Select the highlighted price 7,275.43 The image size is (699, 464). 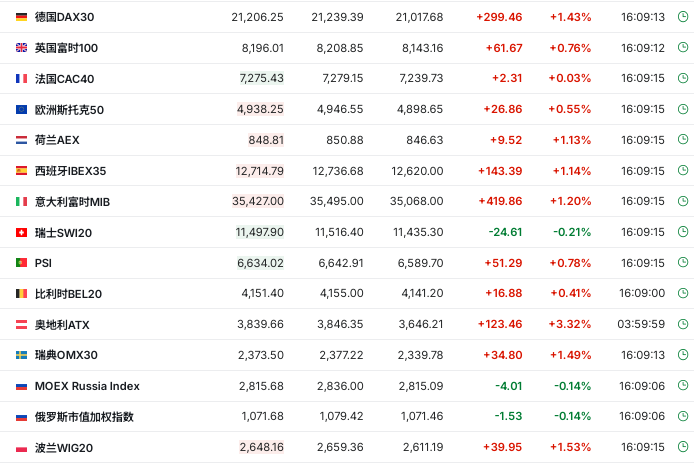[x=261, y=78]
